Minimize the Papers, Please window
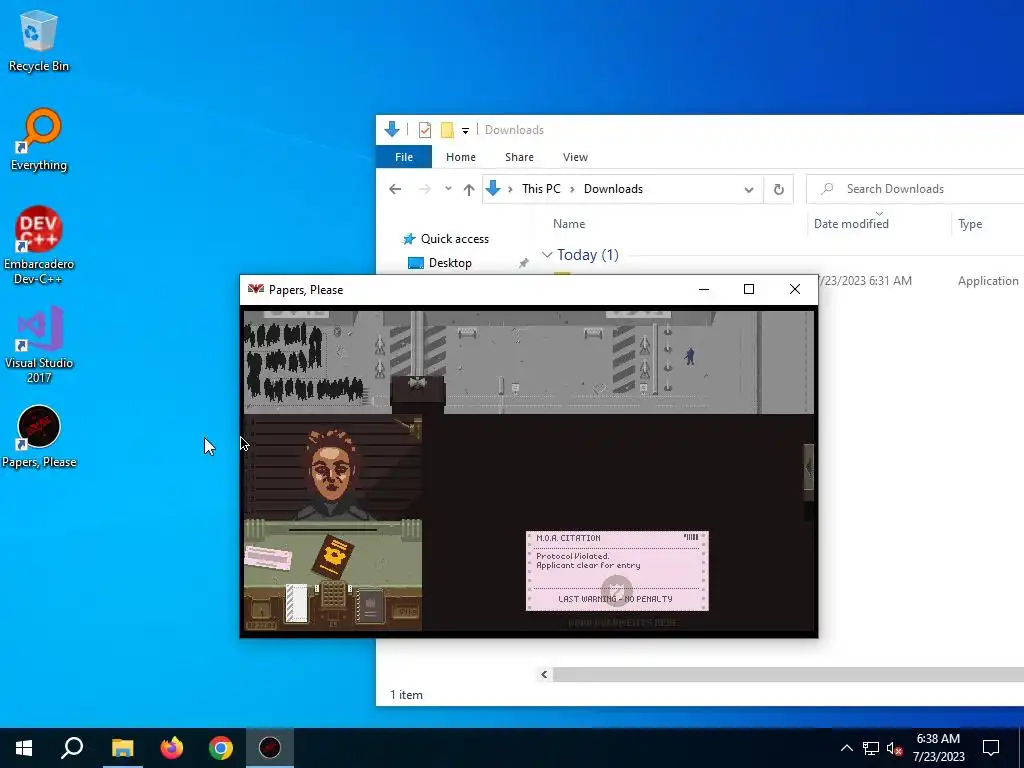 (x=704, y=289)
